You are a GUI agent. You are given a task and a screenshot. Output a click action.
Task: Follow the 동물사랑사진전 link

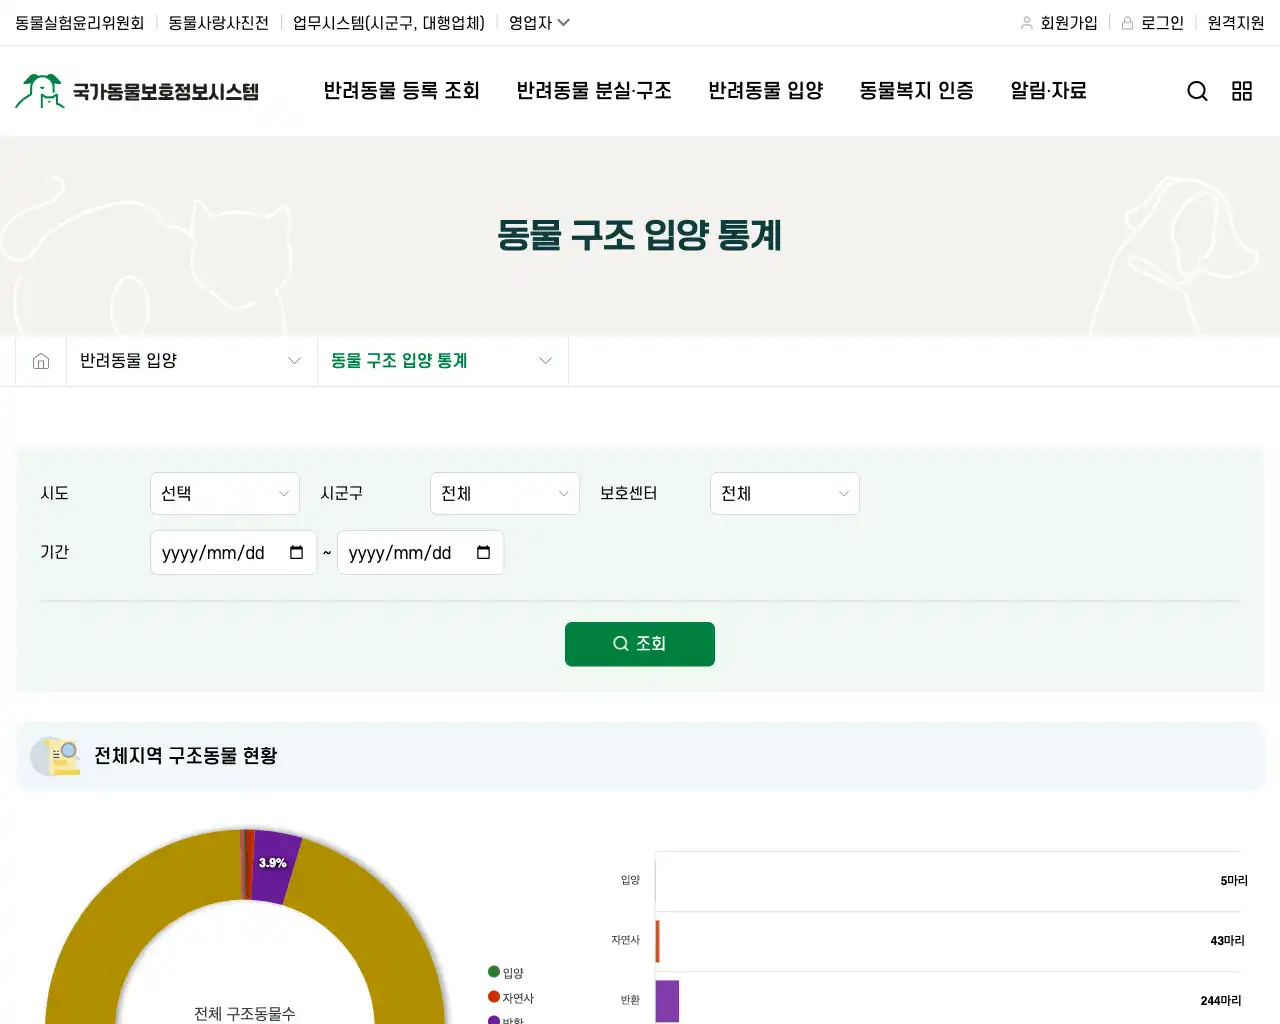[219, 22]
